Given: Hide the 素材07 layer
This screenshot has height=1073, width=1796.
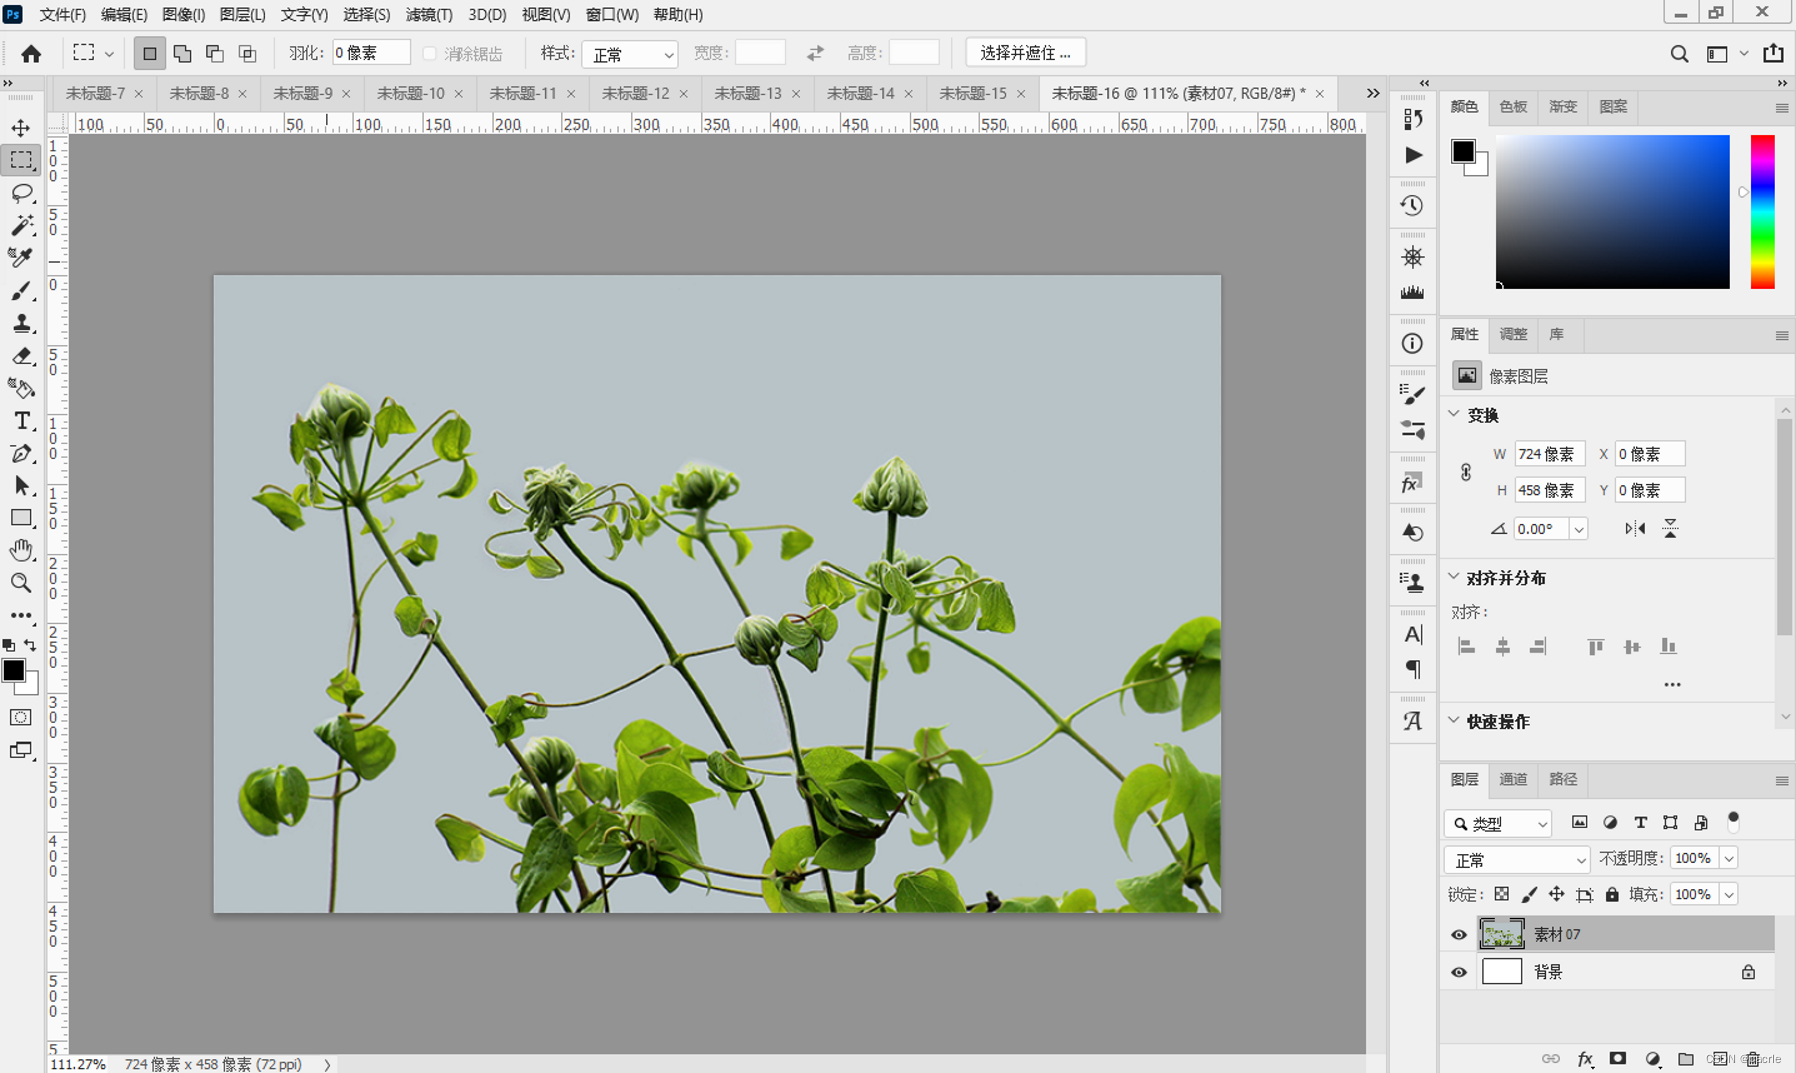Looking at the screenshot, I should tap(1459, 934).
